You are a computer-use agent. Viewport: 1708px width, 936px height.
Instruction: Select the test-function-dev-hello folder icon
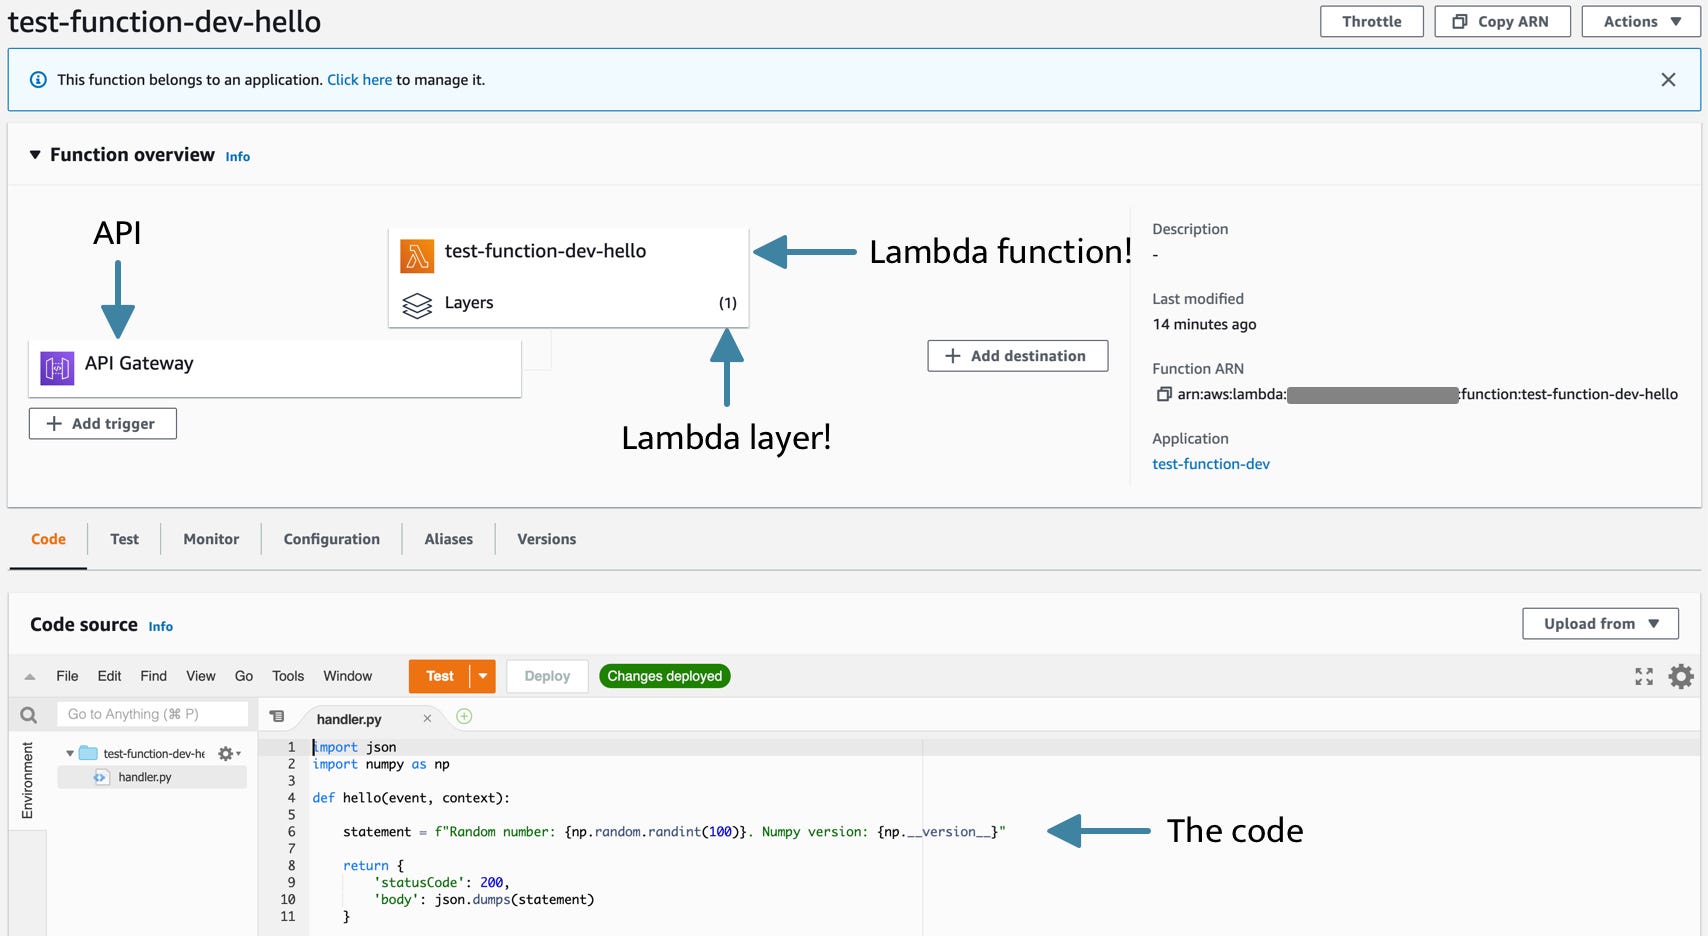(88, 753)
